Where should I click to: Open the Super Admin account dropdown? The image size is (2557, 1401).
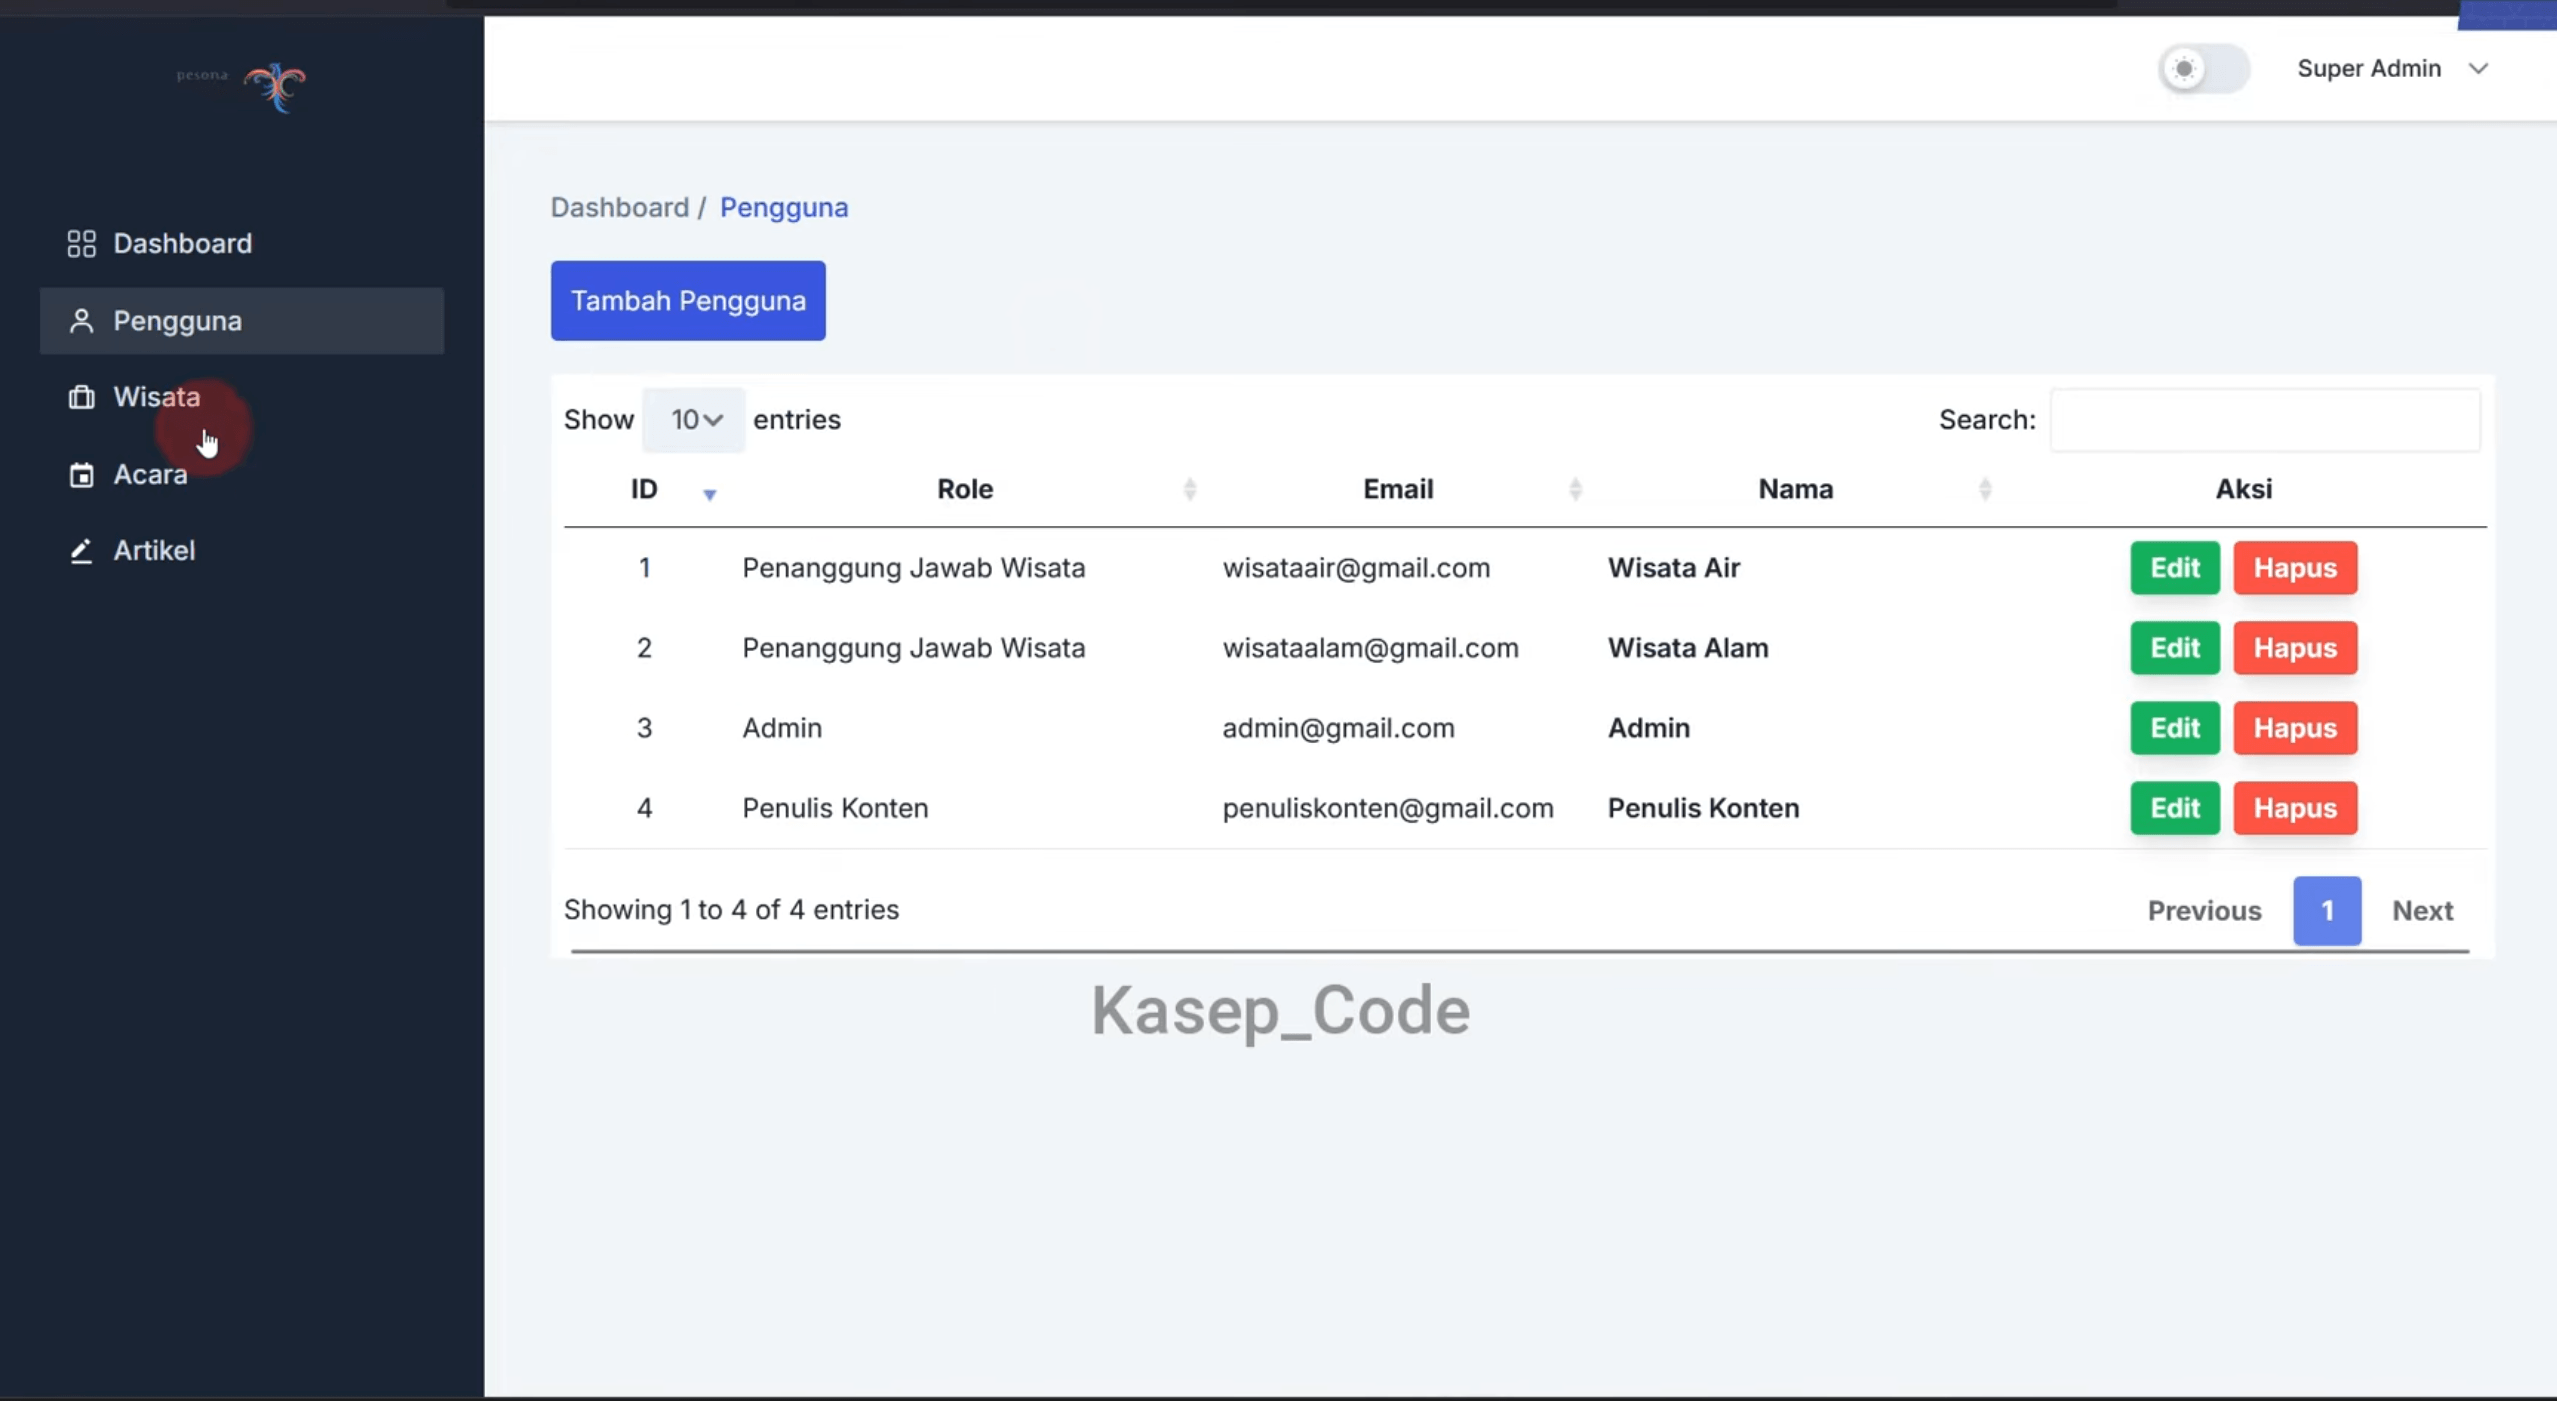2392,69
